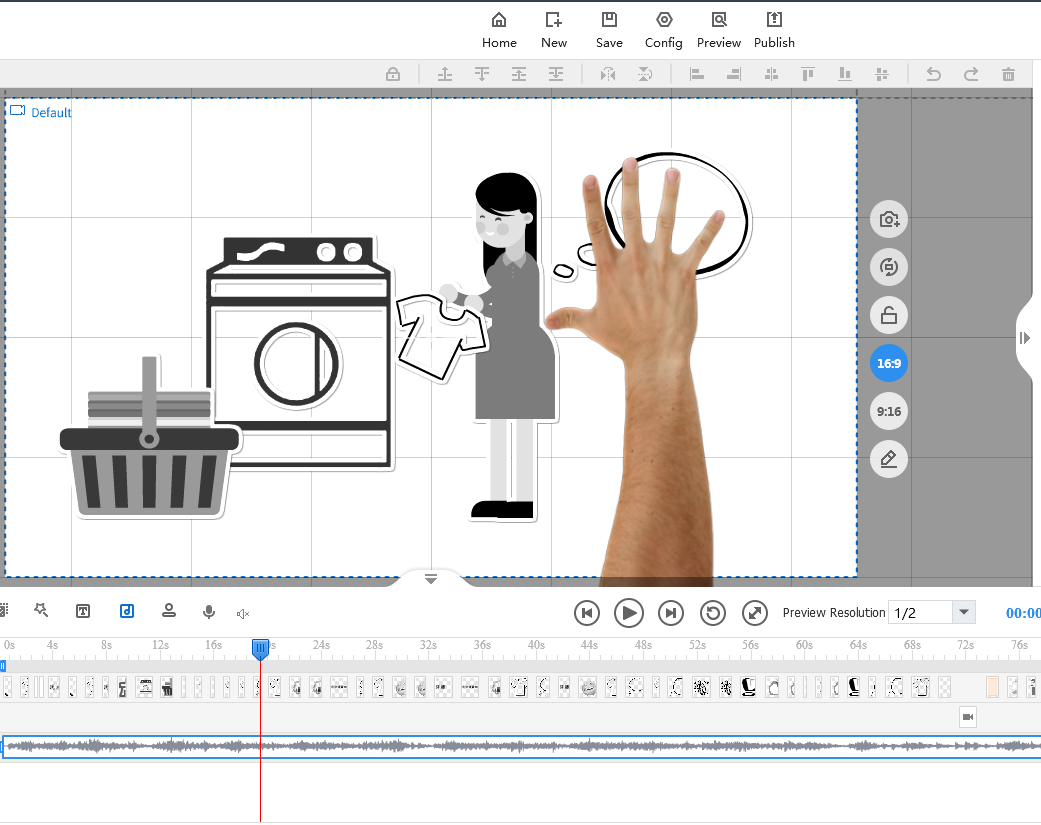This screenshot has width=1041, height=825.
Task: Toggle the canvas lock button
Action: point(889,316)
